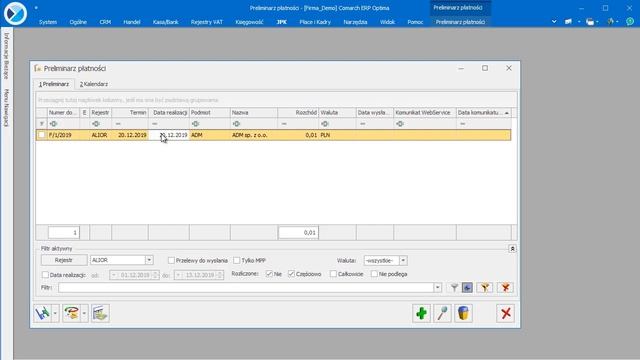Image resolution: width=640 pixels, height=360 pixels.
Task: Open the Rejestr ALIOR dropdown arrow
Action: click(x=149, y=260)
